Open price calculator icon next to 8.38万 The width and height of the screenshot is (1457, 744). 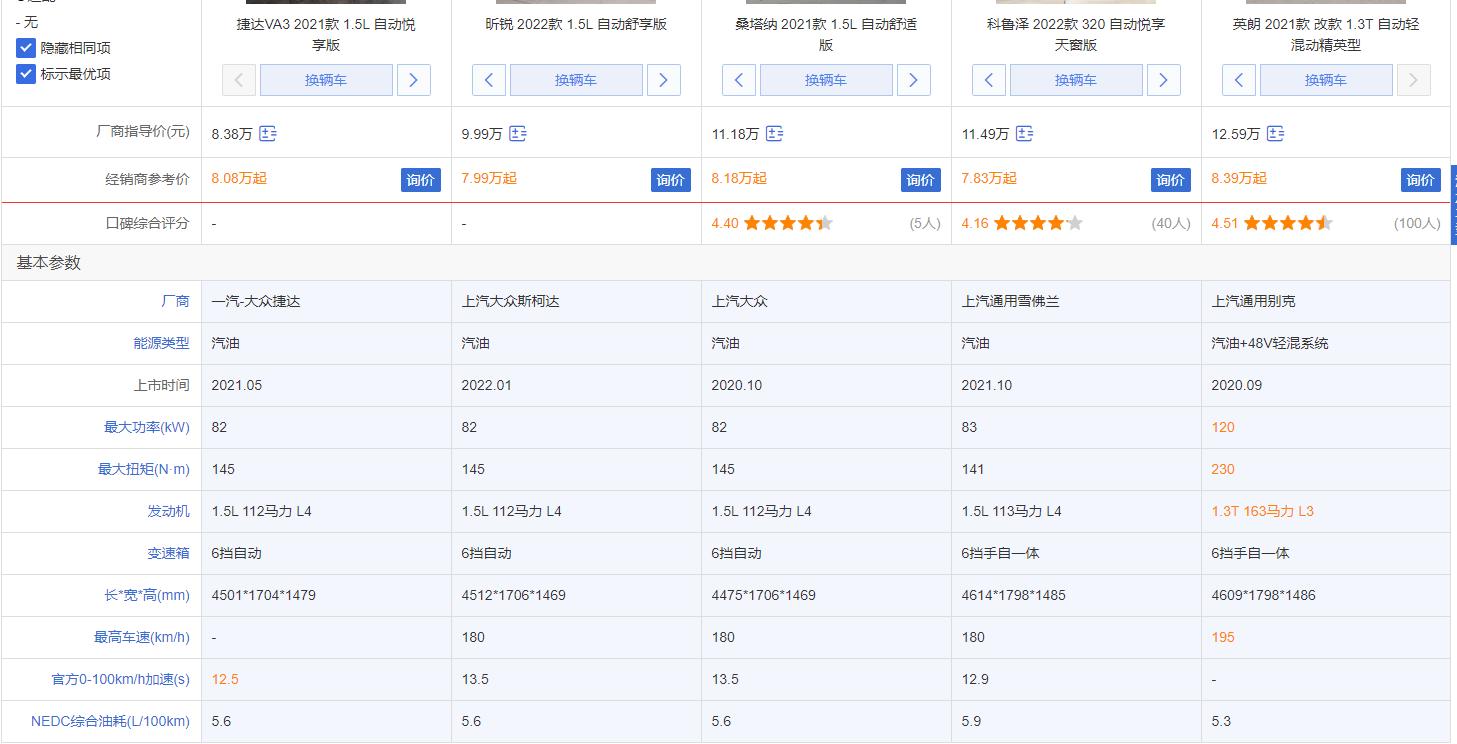pyautogui.click(x=268, y=133)
